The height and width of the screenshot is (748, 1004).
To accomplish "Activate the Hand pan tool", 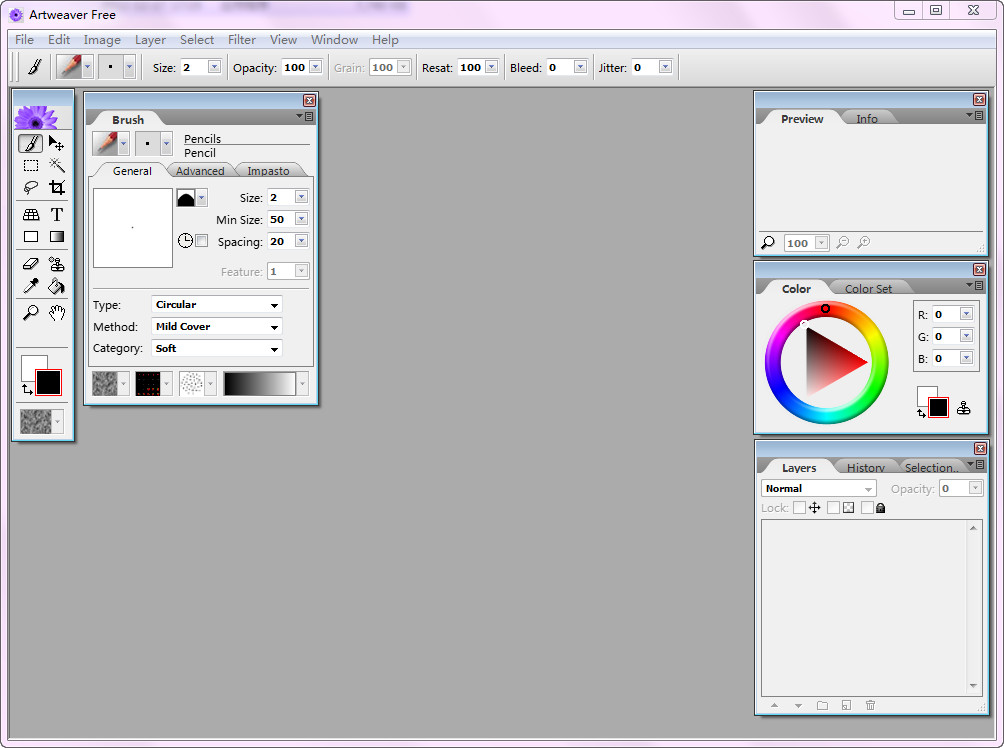I will (x=57, y=313).
